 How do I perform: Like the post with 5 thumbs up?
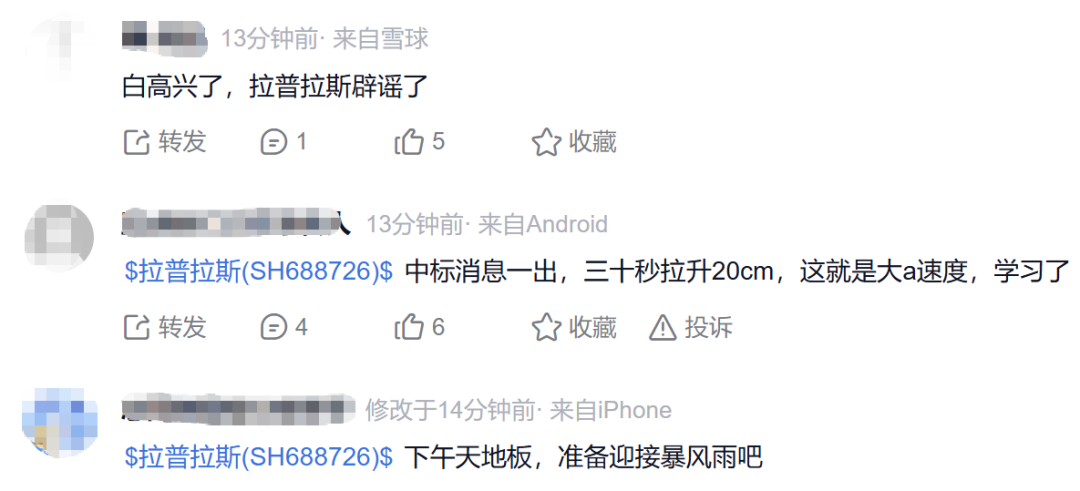click(419, 142)
